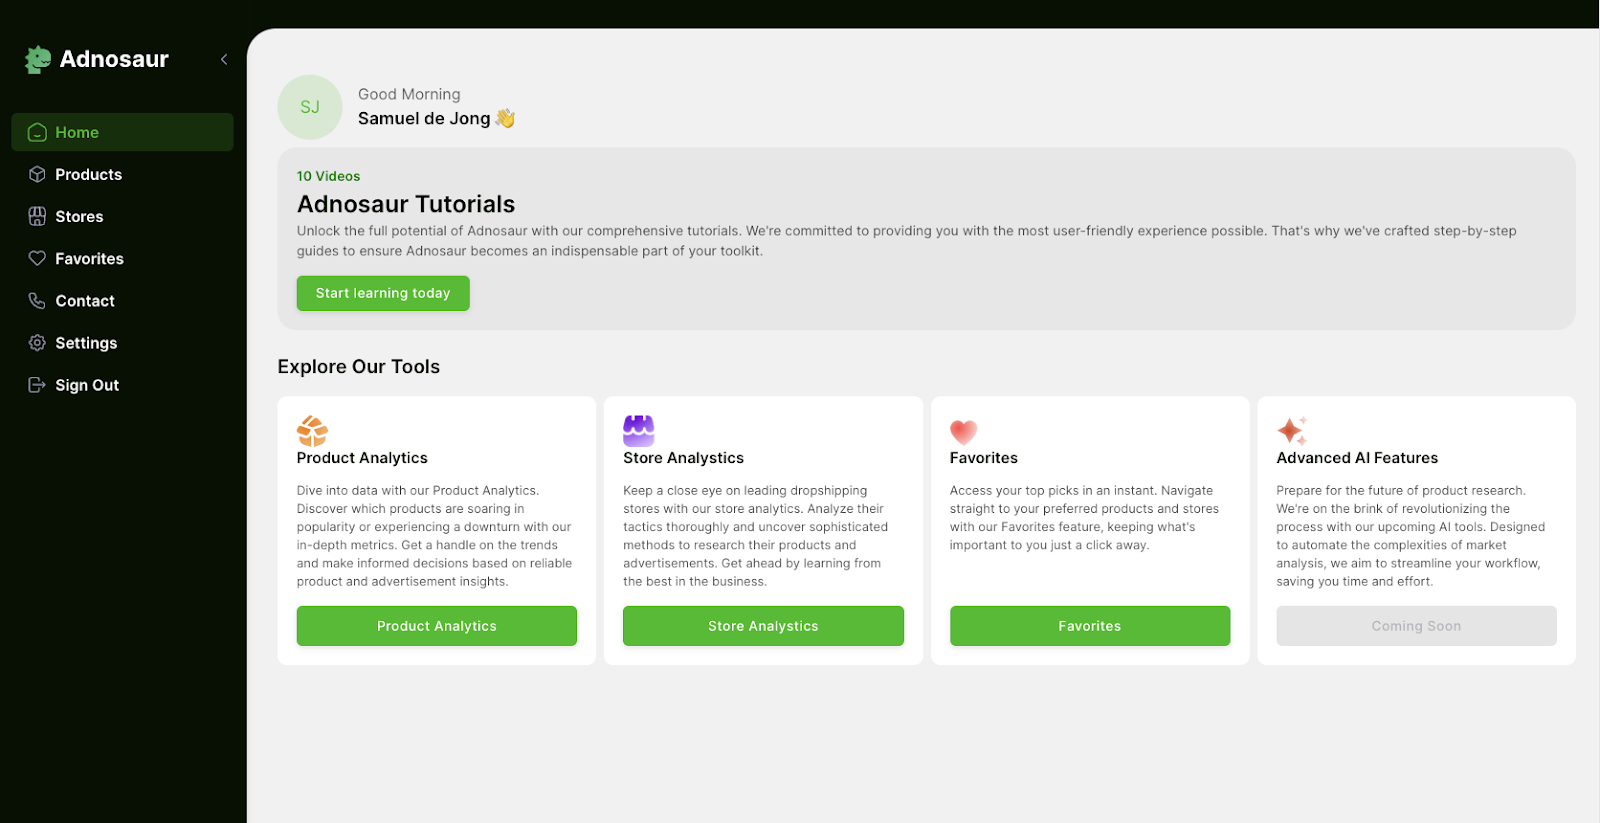Click the Stores icon in sidebar
The image size is (1600, 823).
click(x=37, y=216)
